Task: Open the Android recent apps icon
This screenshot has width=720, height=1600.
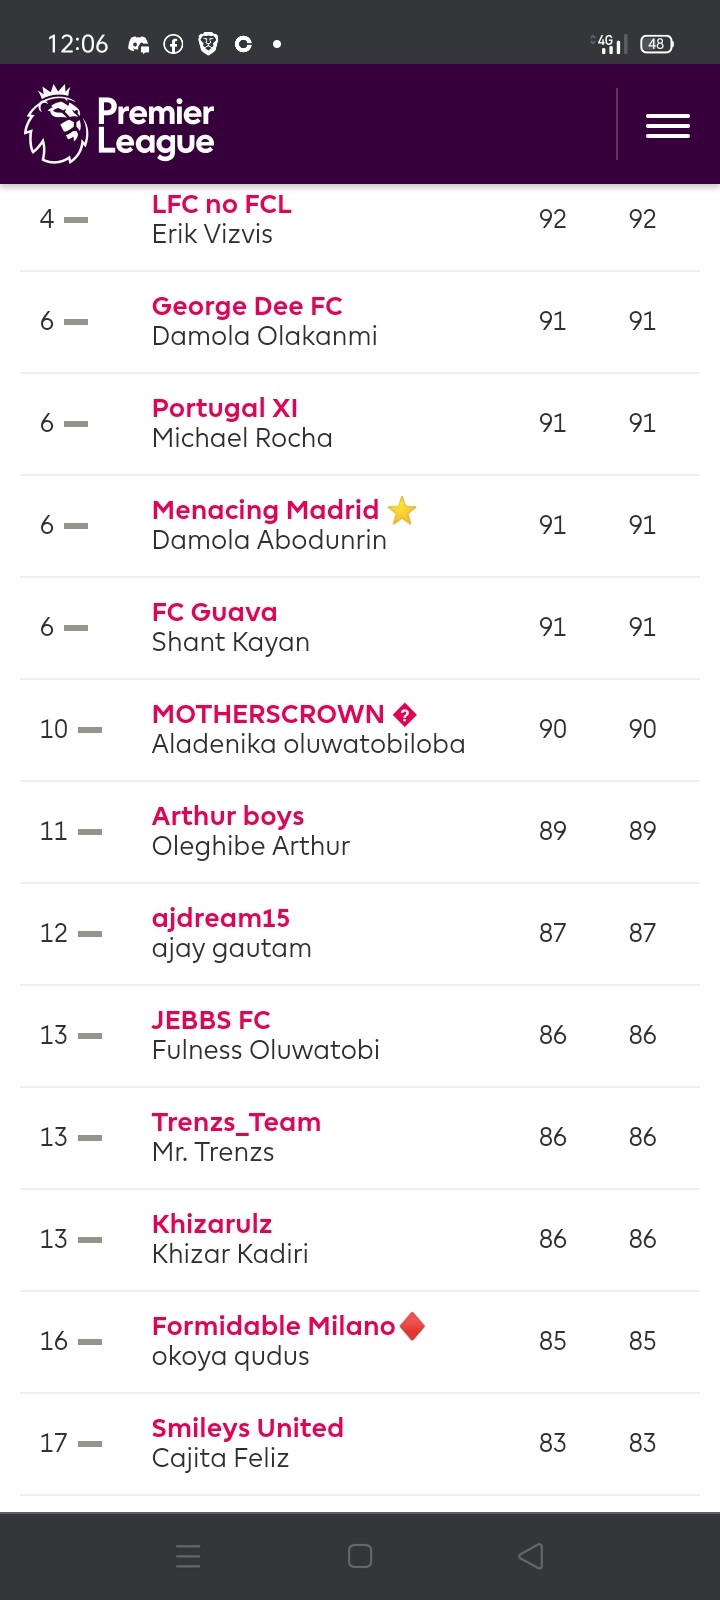Action: (x=188, y=1556)
